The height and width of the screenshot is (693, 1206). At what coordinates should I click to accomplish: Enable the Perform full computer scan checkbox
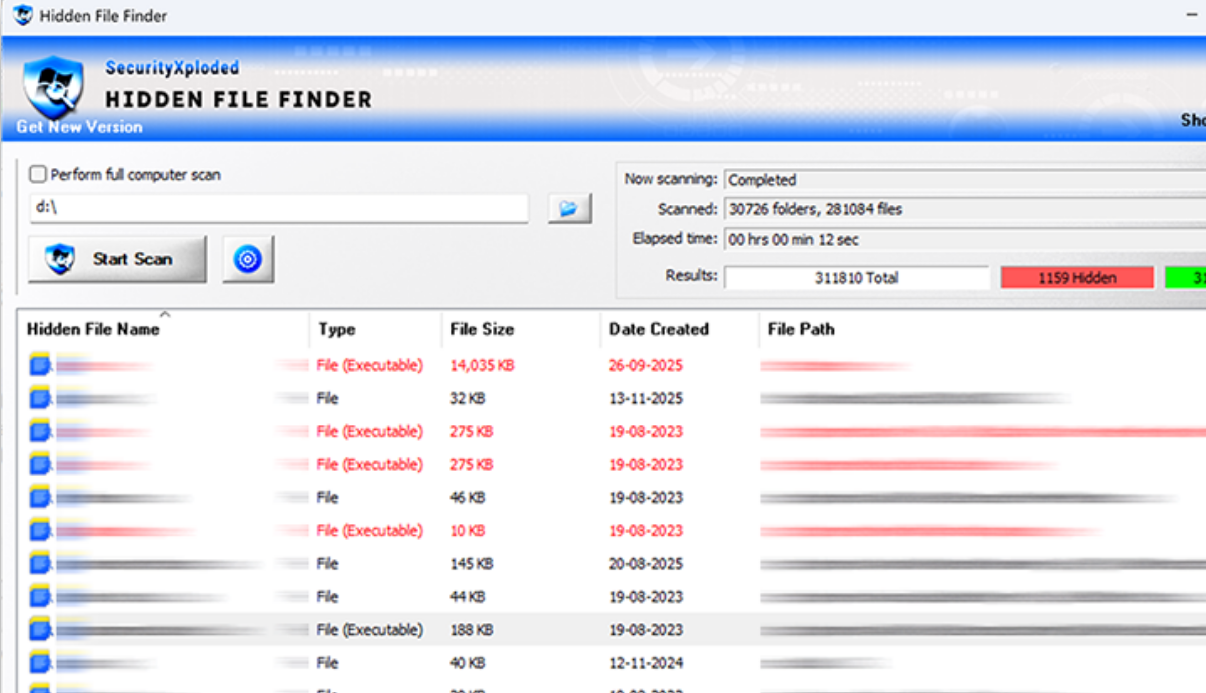[x=36, y=173]
